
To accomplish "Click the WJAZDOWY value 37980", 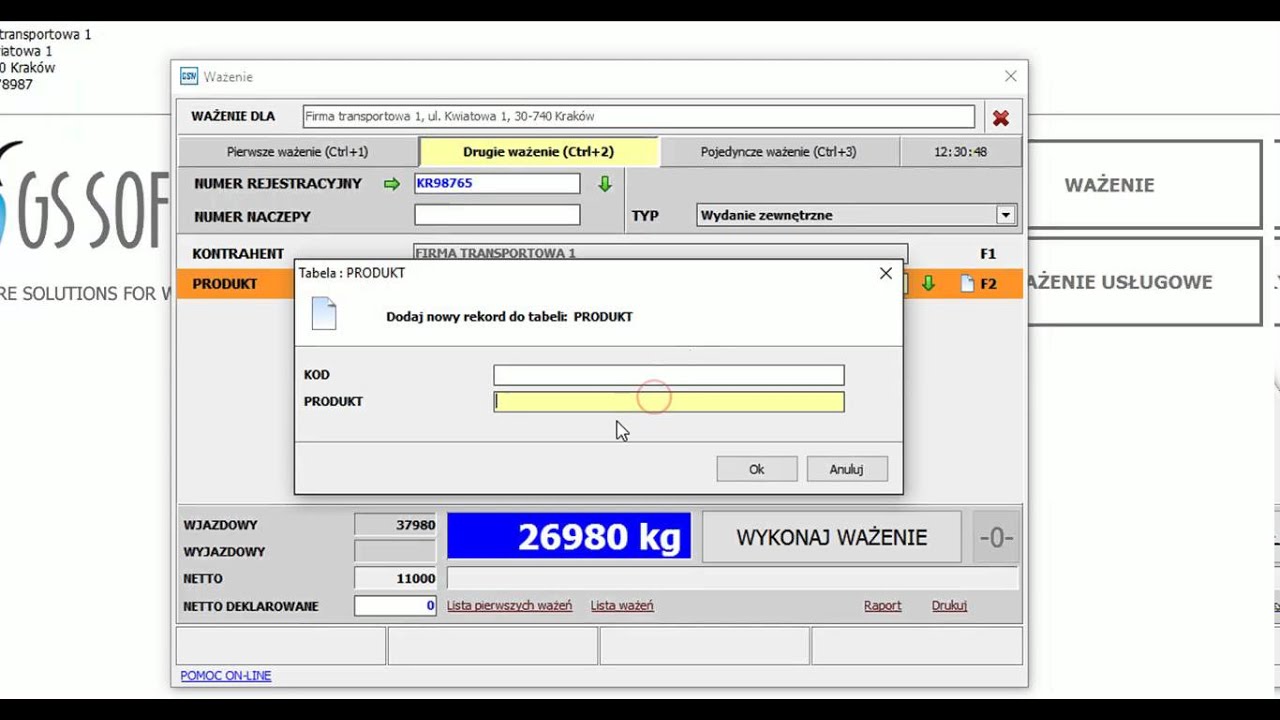I will [x=395, y=525].
